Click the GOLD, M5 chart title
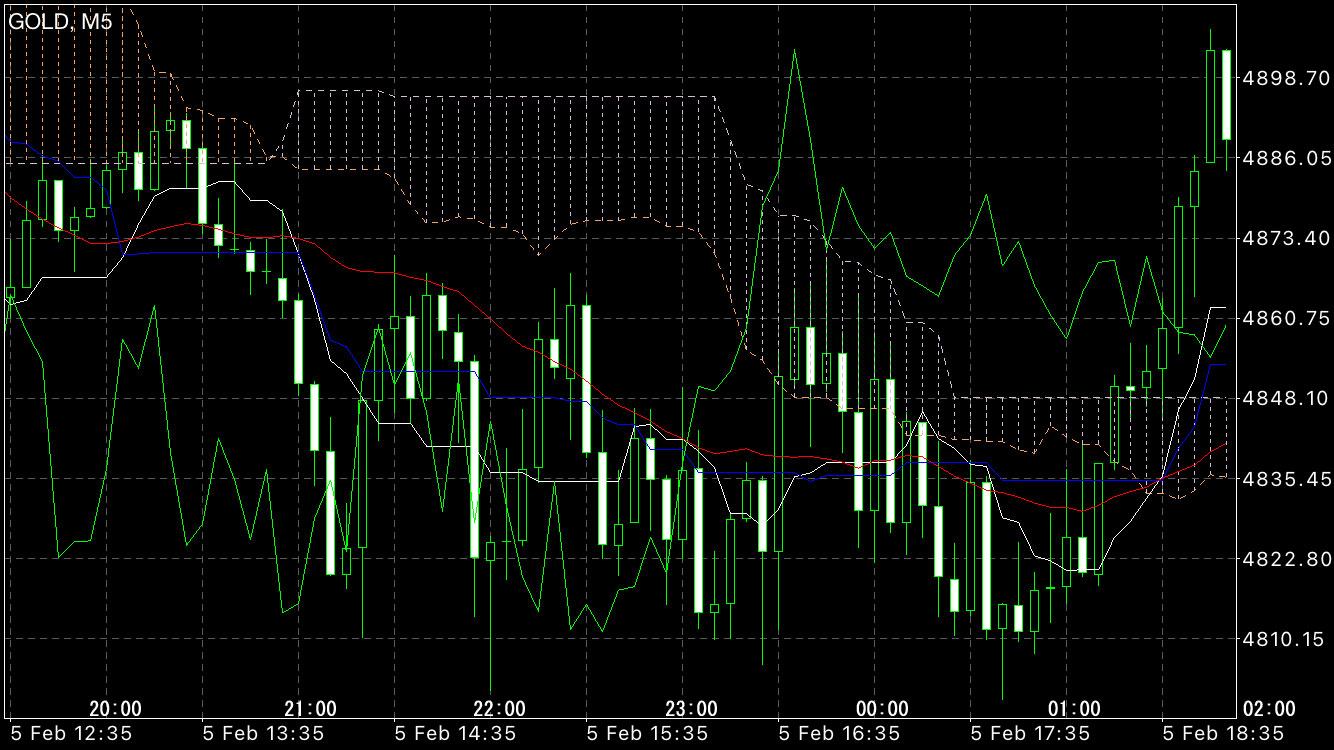This screenshot has width=1334, height=750. [60, 22]
